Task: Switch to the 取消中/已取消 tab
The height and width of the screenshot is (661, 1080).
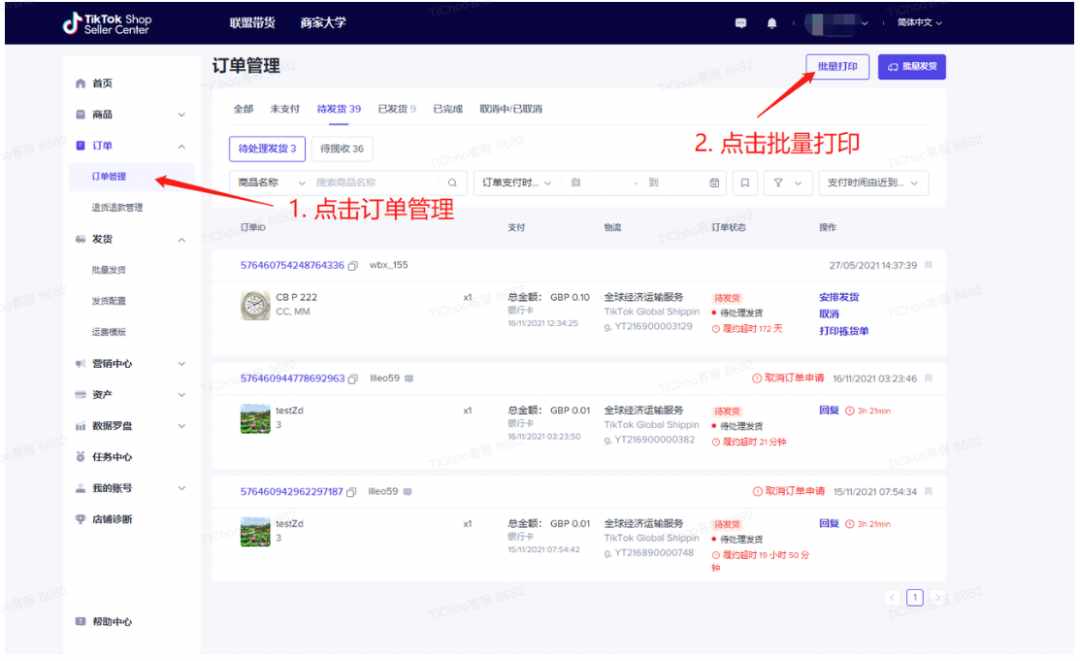Action: point(511,109)
